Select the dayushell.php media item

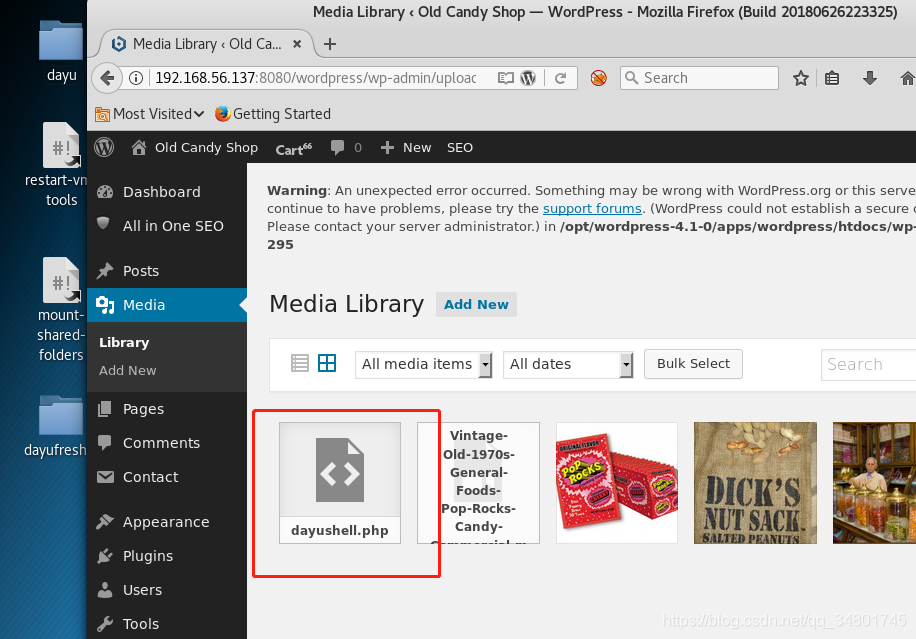coord(340,483)
